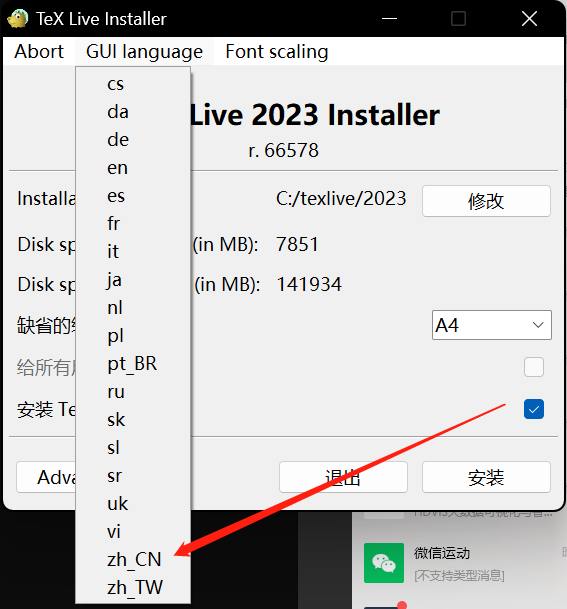
Task: Click the 修改 button next to install path
Action: [486, 201]
